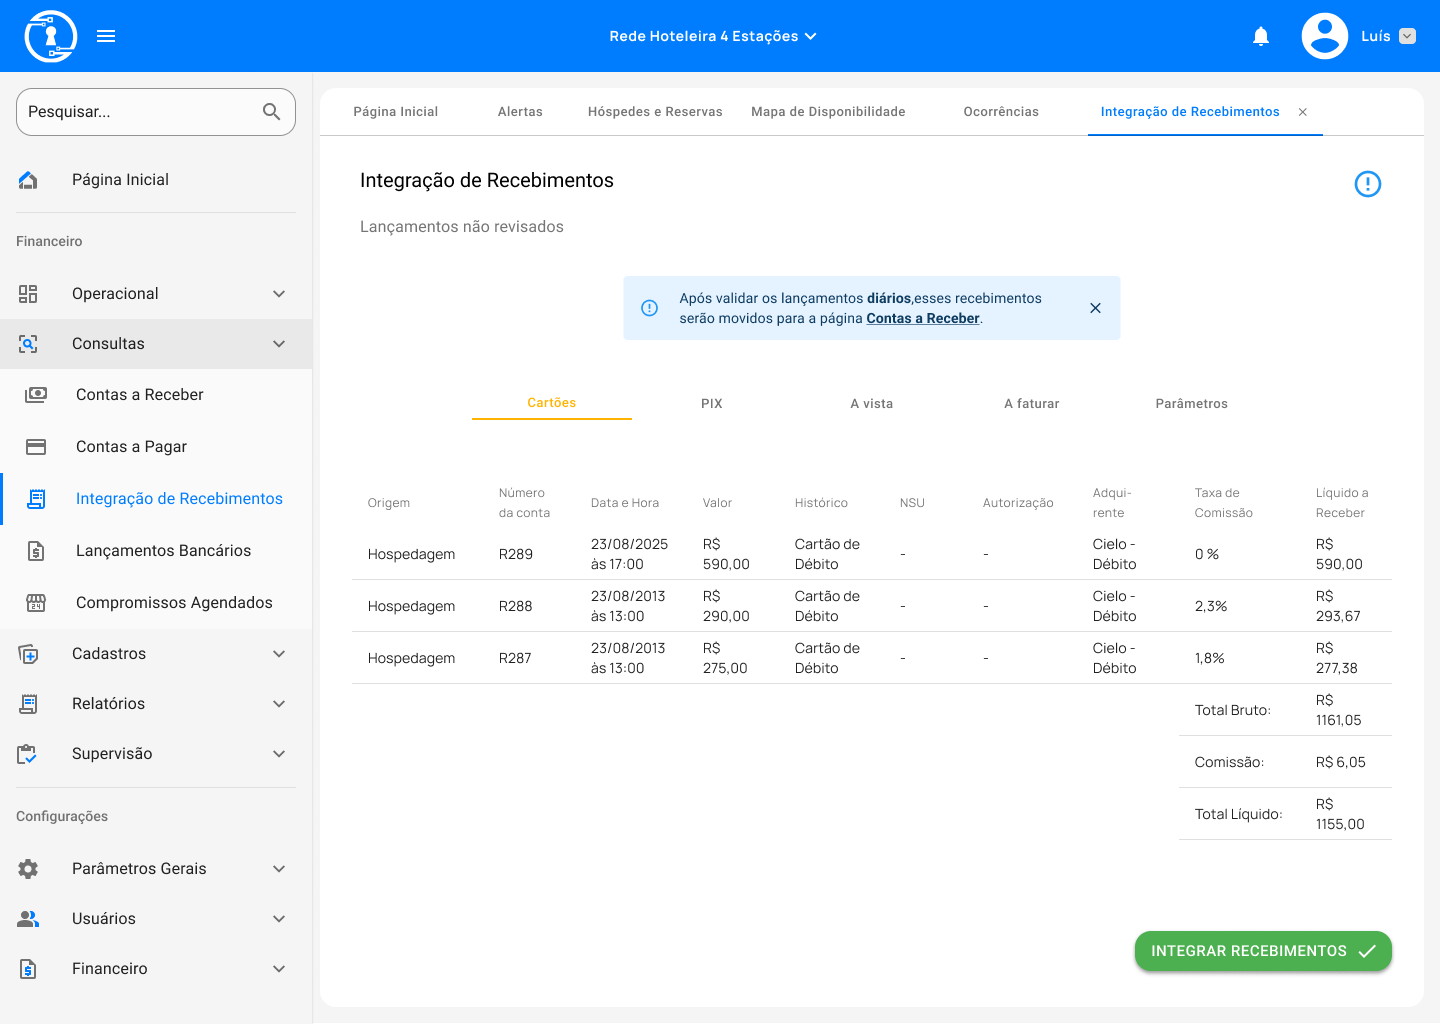Dismiss the info banner message
This screenshot has width=1440, height=1024.
coord(1095,308)
